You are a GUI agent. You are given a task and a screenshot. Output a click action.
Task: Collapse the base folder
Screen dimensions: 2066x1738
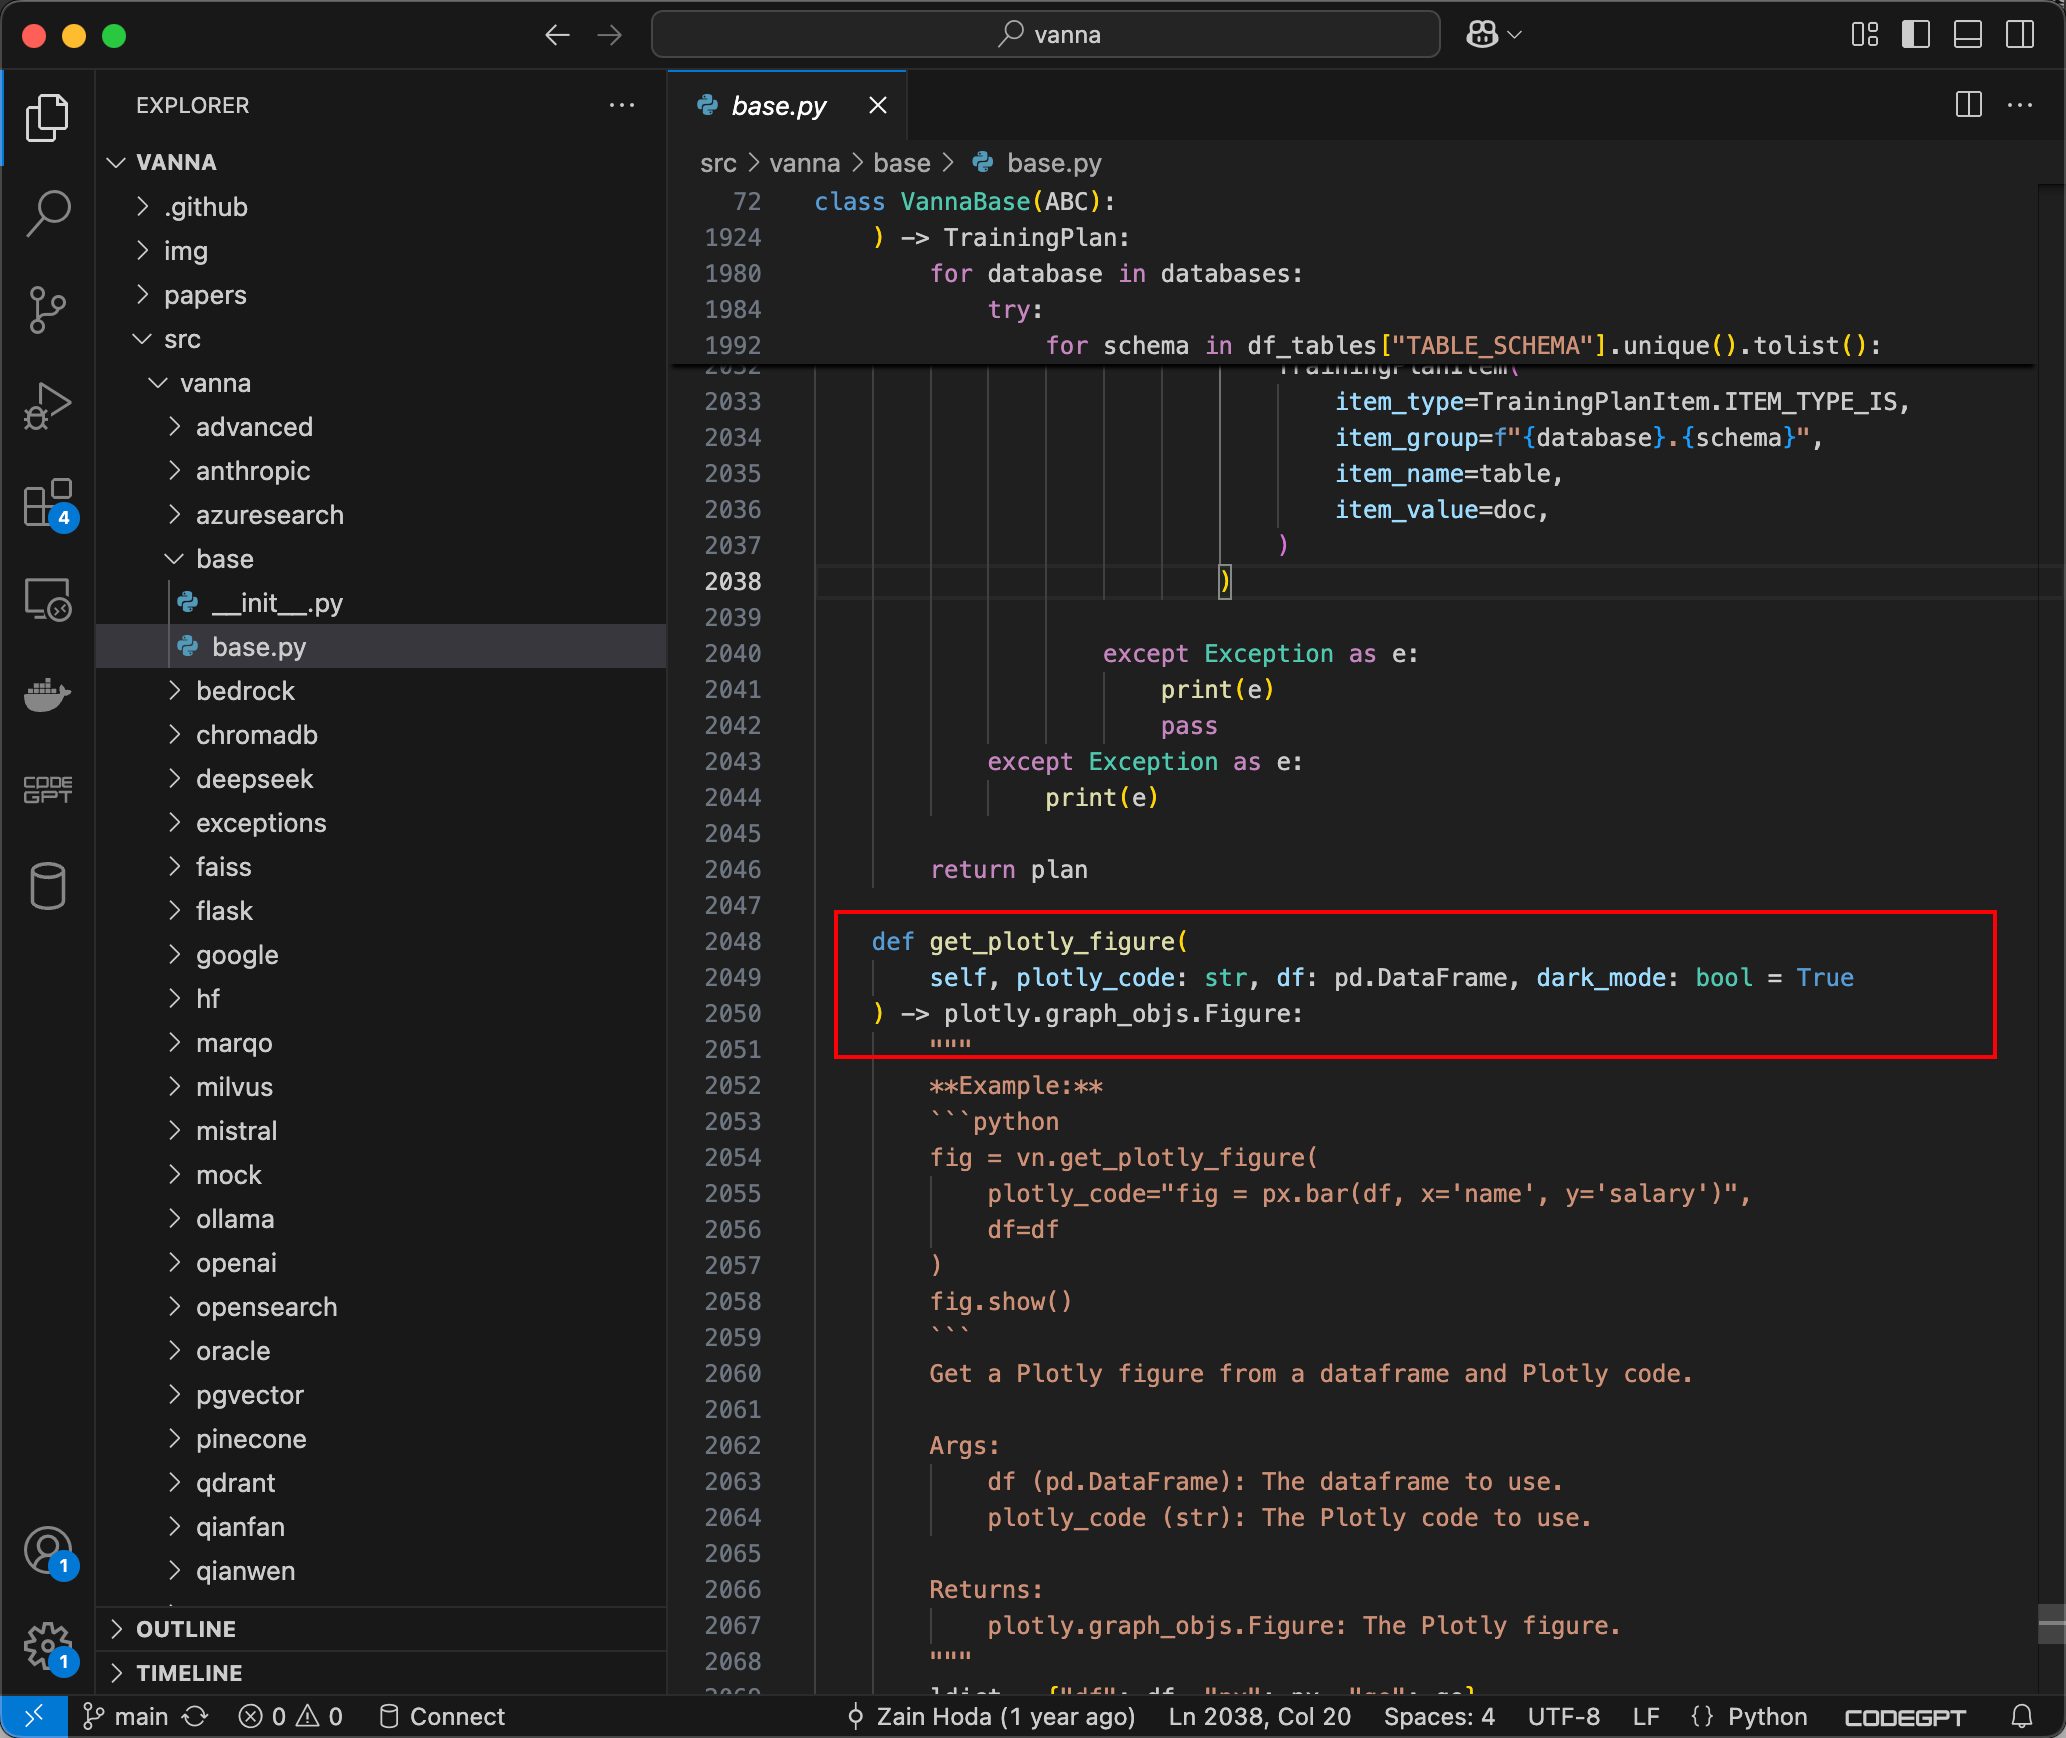pyautogui.click(x=224, y=559)
